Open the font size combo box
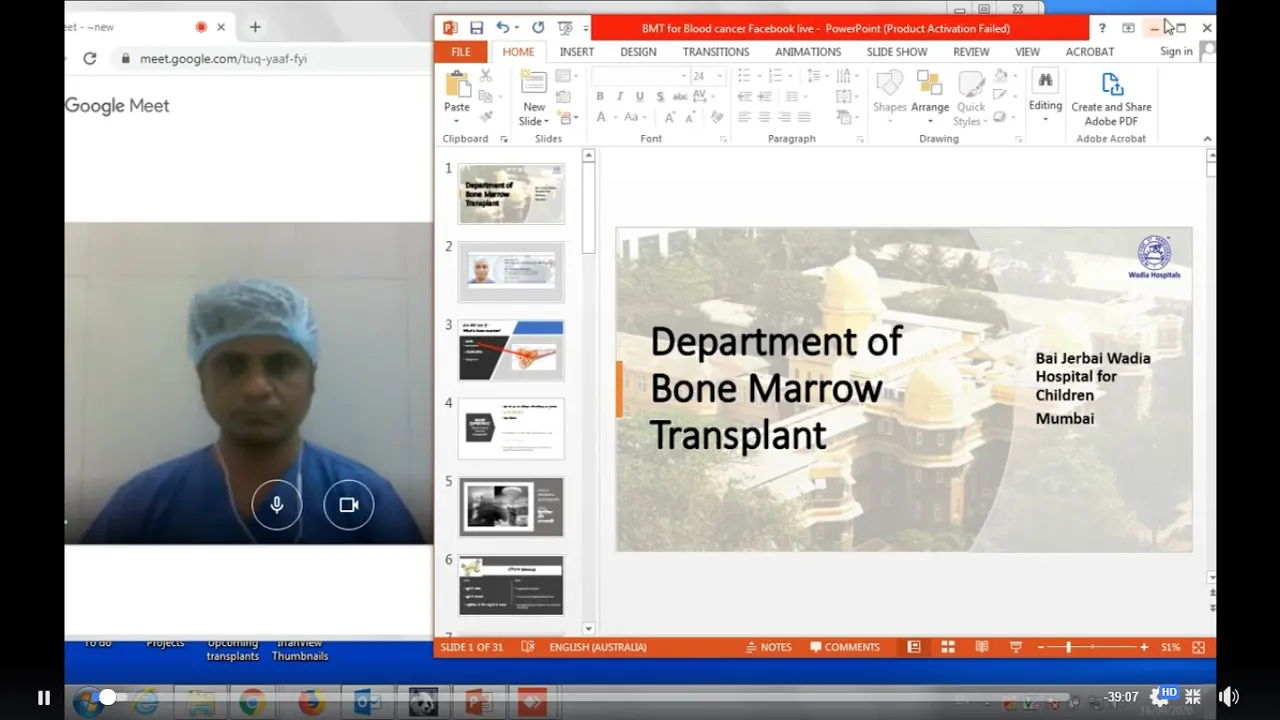Image resolution: width=1280 pixels, height=720 pixels. pyautogui.click(x=707, y=76)
